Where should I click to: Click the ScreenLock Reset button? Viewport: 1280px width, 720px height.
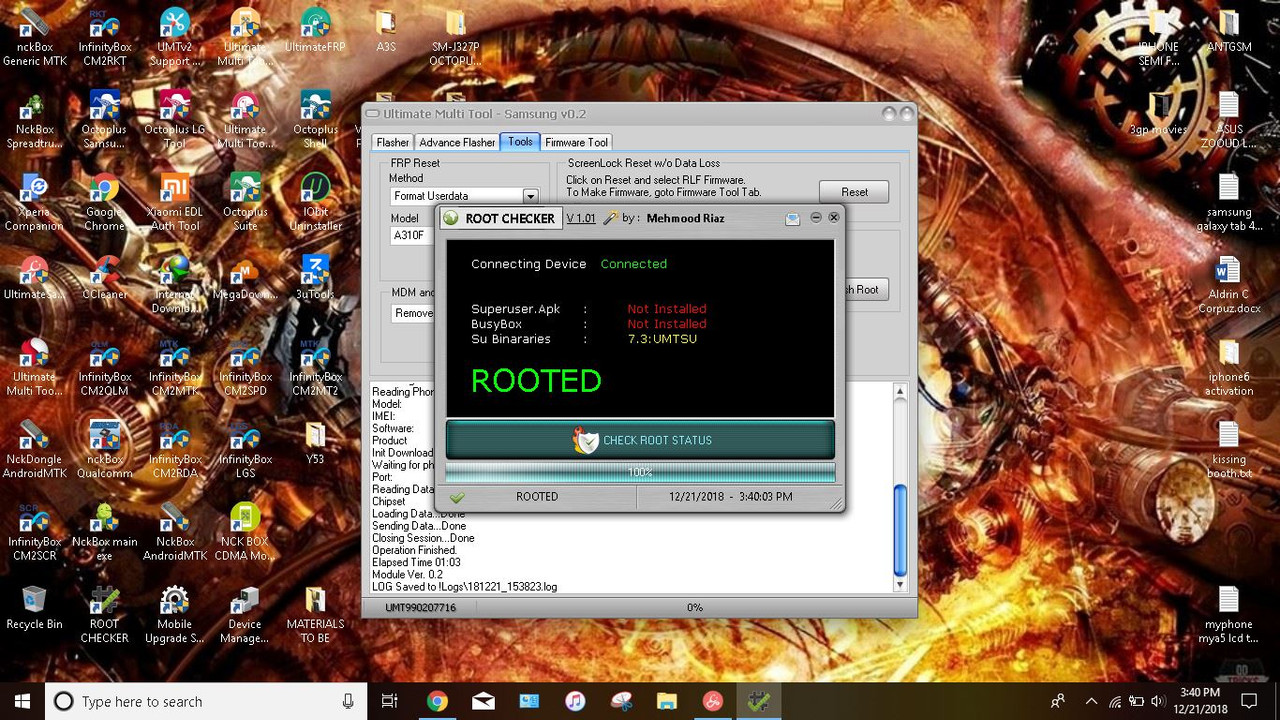point(854,192)
